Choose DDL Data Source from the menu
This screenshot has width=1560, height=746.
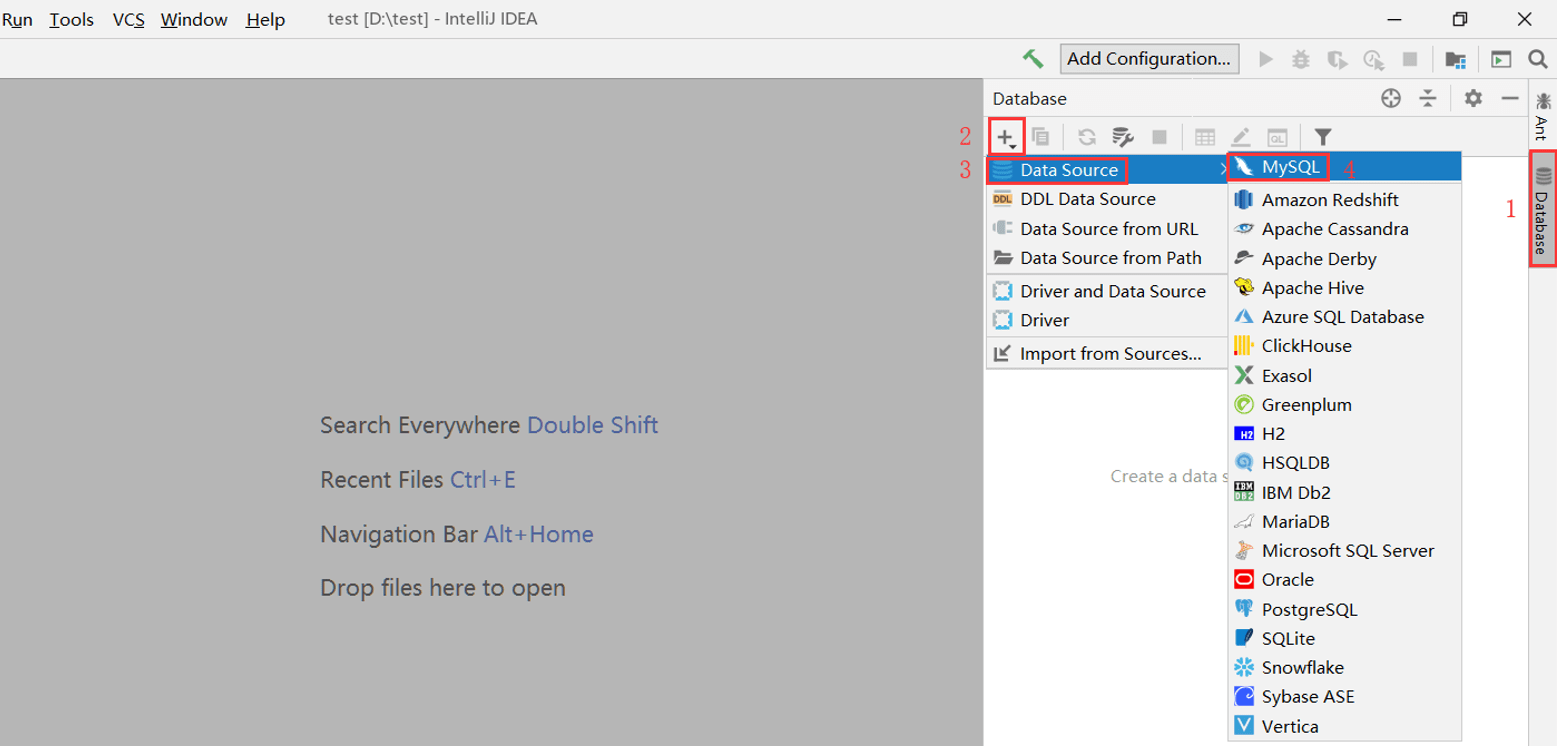point(1106,199)
